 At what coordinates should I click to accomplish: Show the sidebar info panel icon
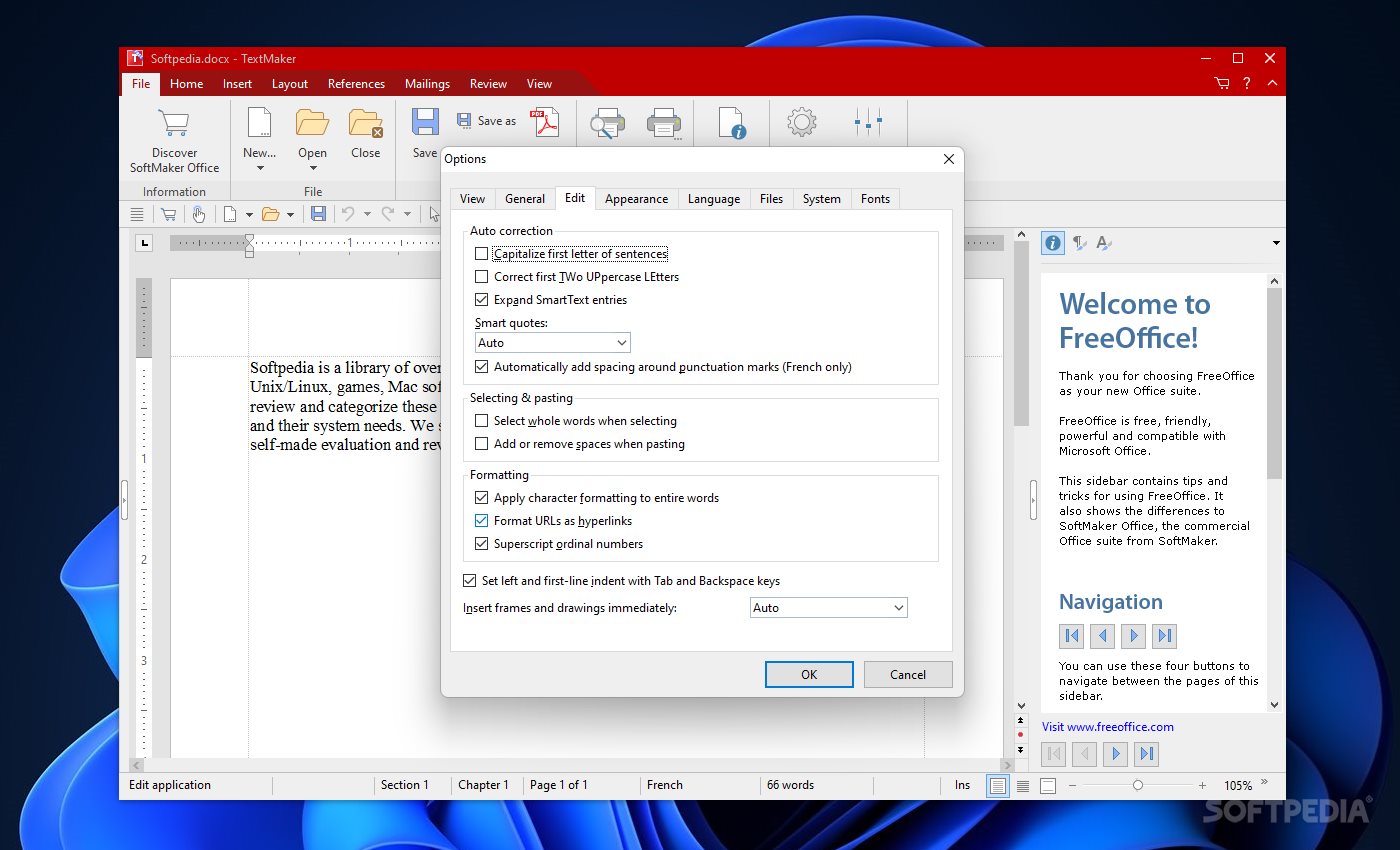tap(1053, 242)
